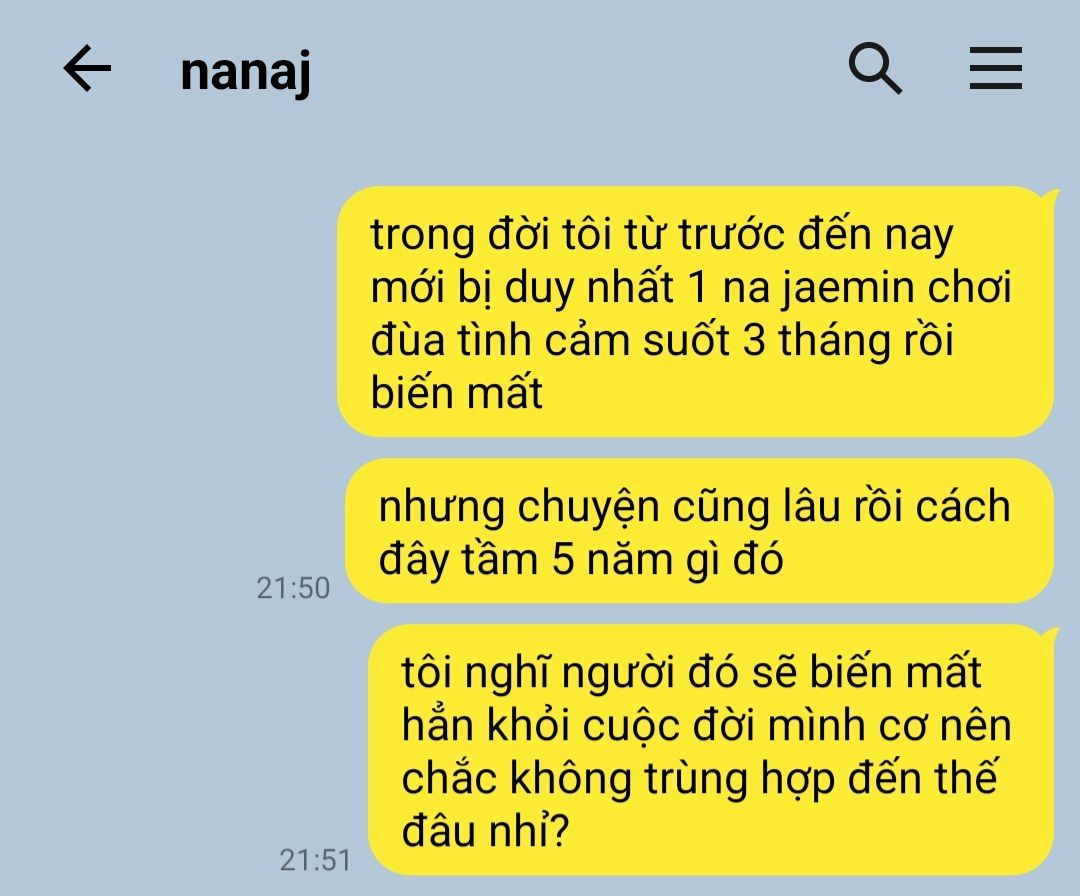The height and width of the screenshot is (896, 1080).
Task: Select the message "nhưng chuyện cũng lâu rồi"
Action: (699, 530)
